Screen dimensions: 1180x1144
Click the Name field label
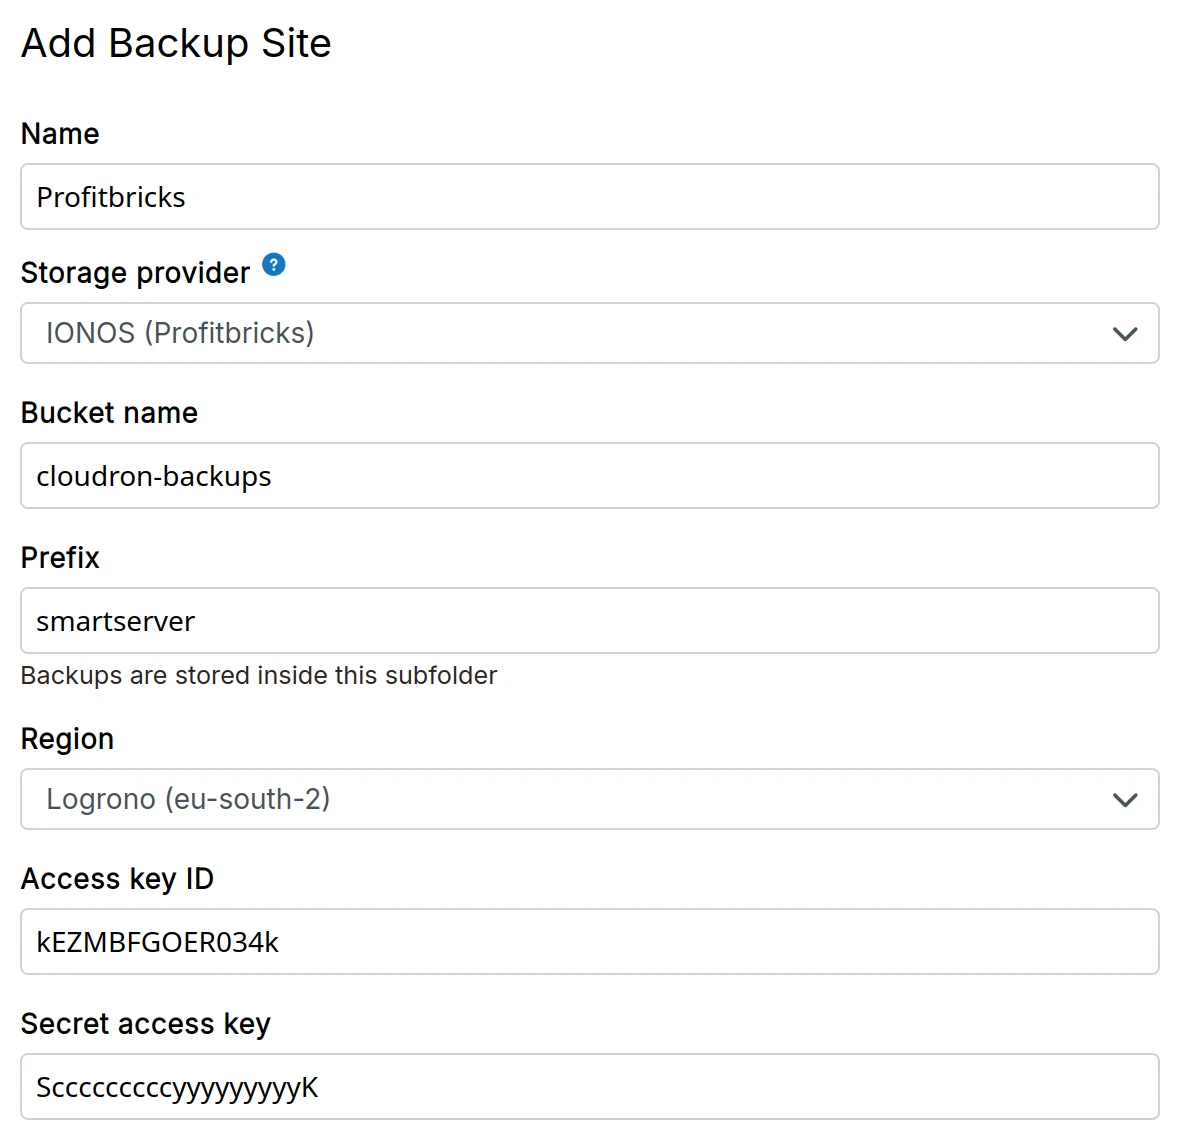click(x=60, y=134)
